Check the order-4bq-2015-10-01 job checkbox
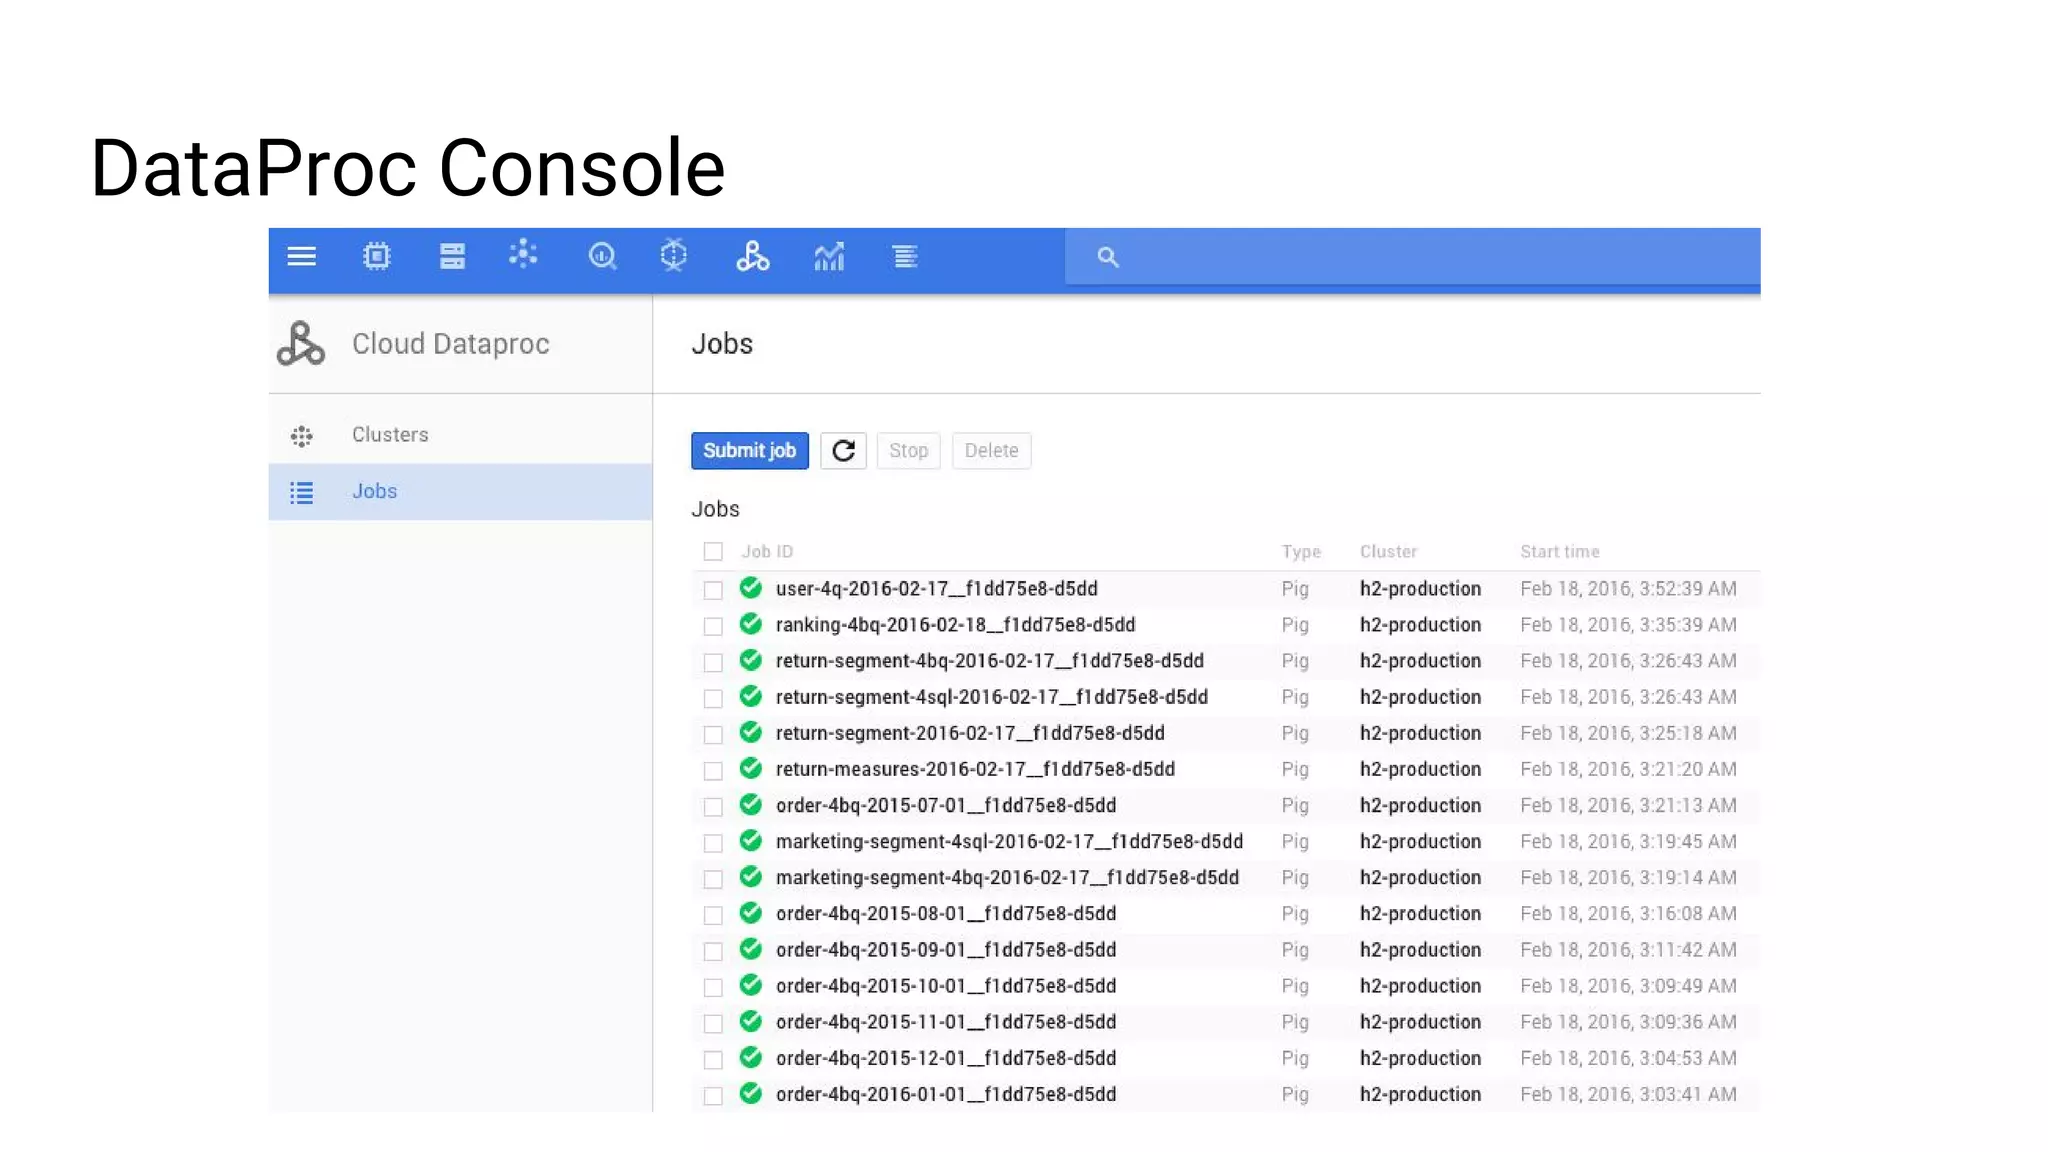Image resolution: width=2048 pixels, height=1152 pixels. [x=713, y=987]
